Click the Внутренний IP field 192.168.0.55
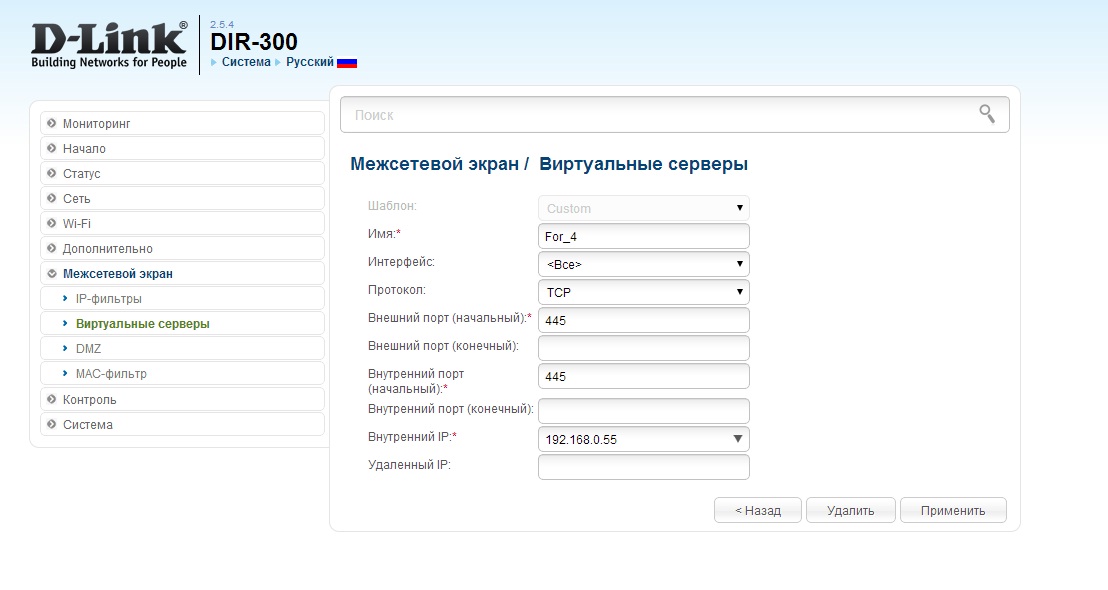 (644, 439)
